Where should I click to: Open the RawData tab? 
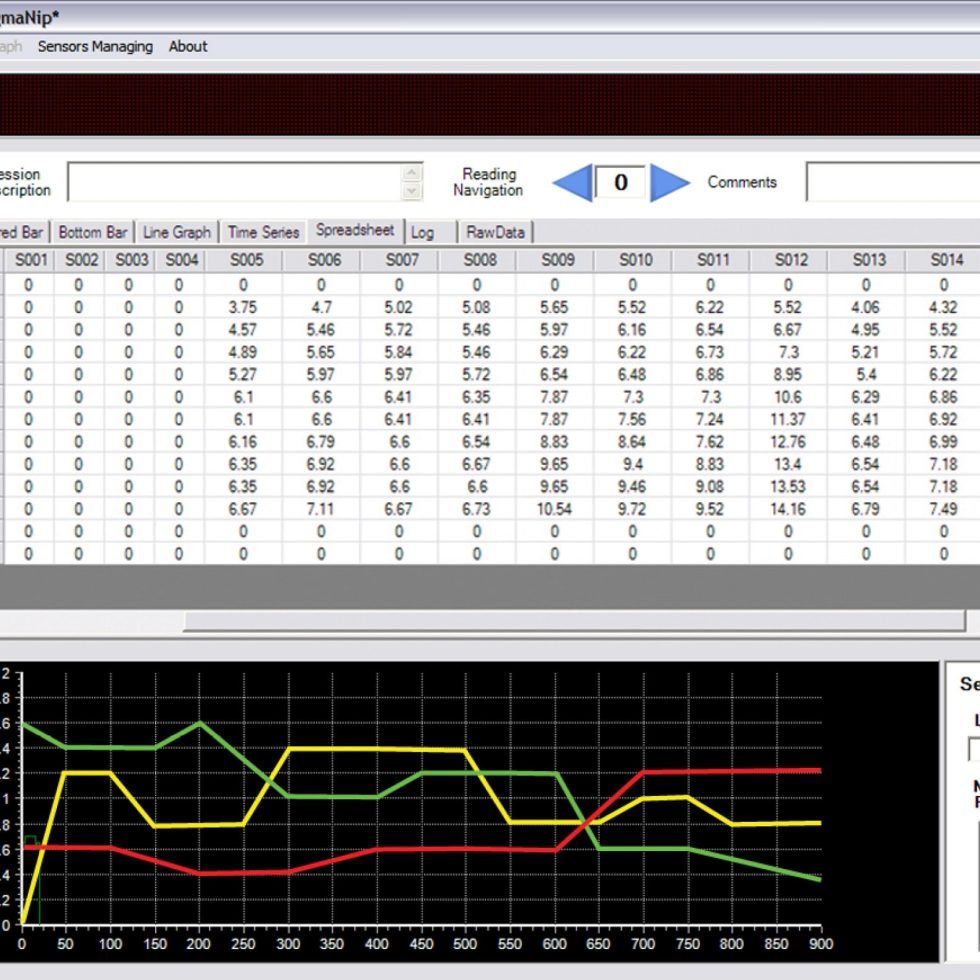point(496,232)
